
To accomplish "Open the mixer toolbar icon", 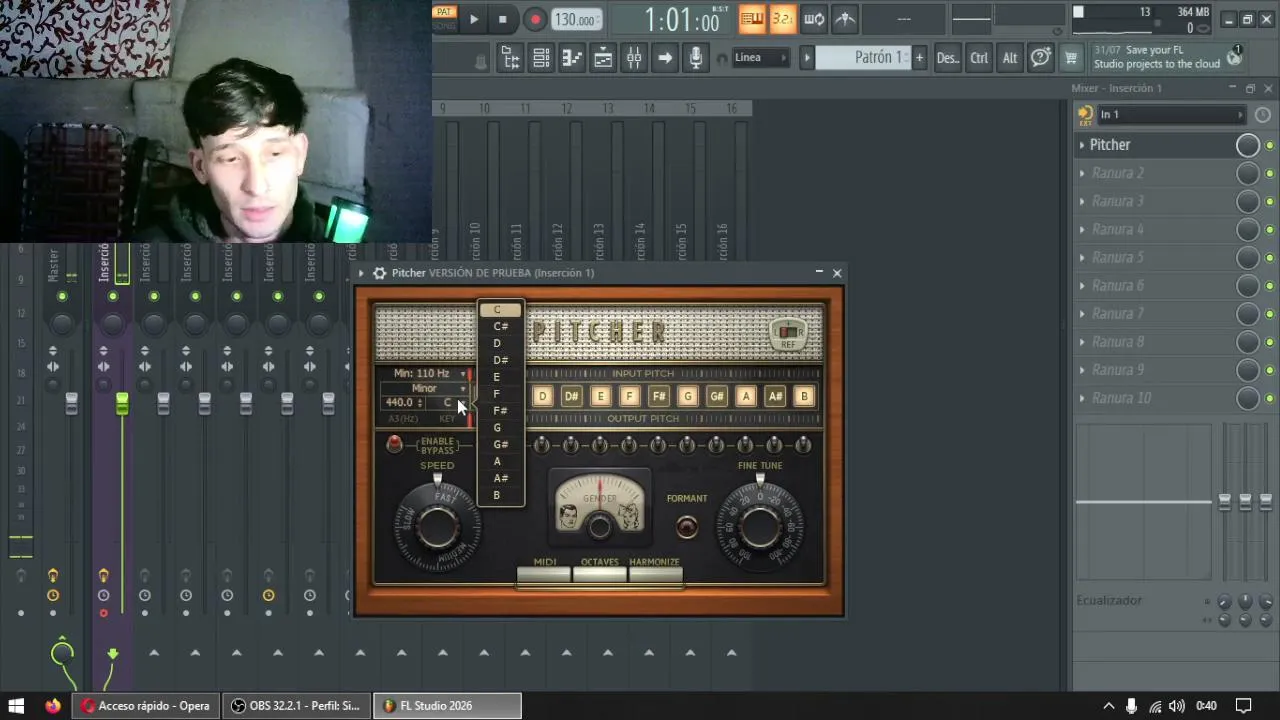I will 634,58.
